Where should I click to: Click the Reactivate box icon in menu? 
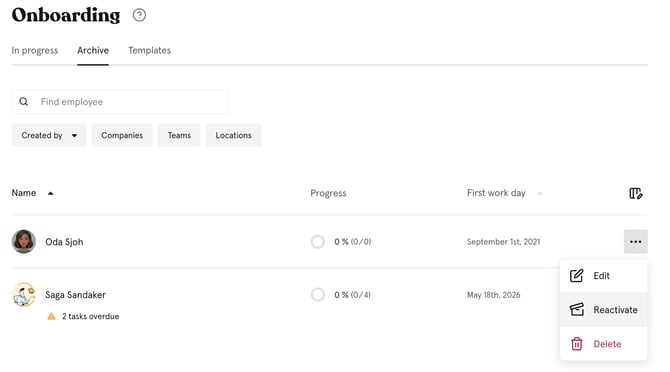click(x=576, y=310)
